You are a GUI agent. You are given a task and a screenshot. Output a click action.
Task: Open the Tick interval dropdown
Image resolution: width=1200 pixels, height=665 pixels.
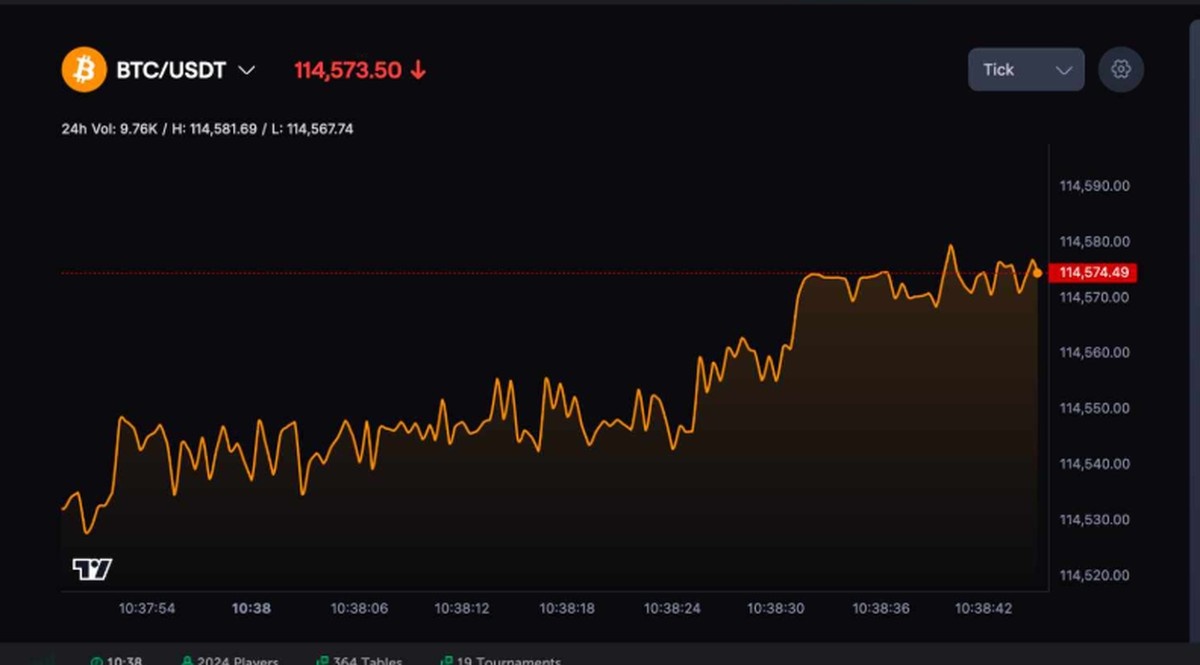click(1025, 69)
